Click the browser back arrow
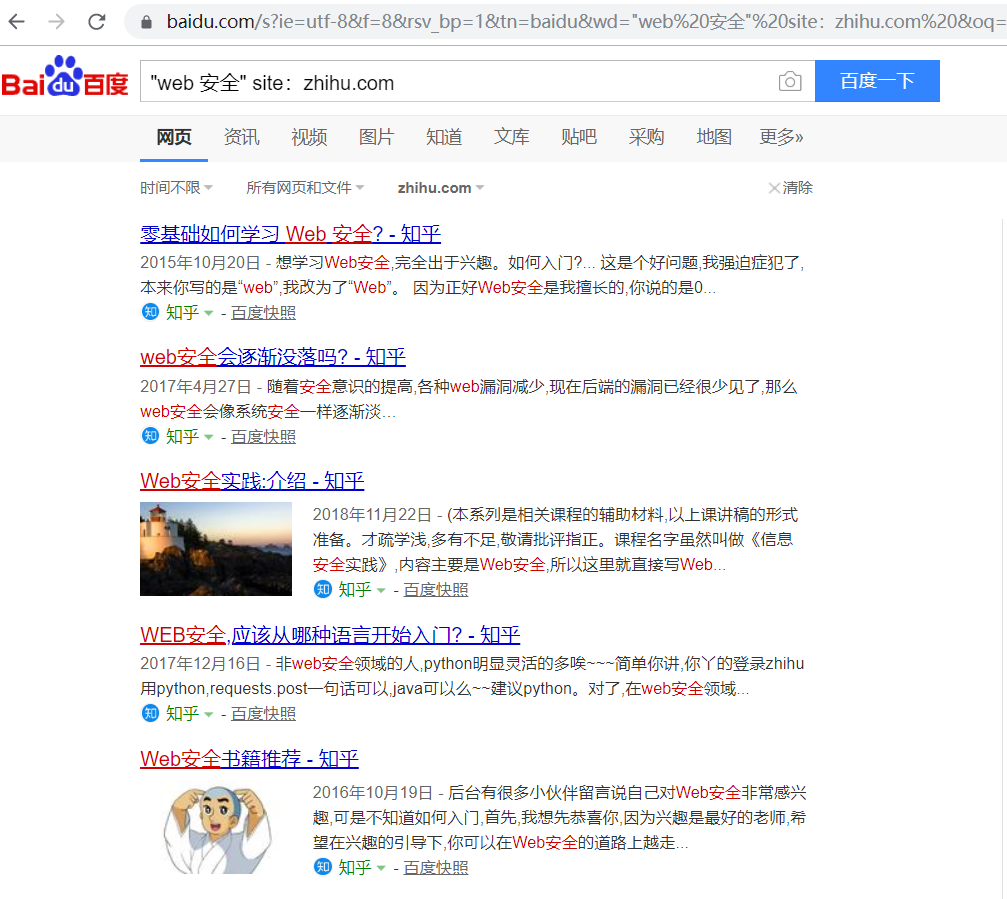 pos(17,22)
